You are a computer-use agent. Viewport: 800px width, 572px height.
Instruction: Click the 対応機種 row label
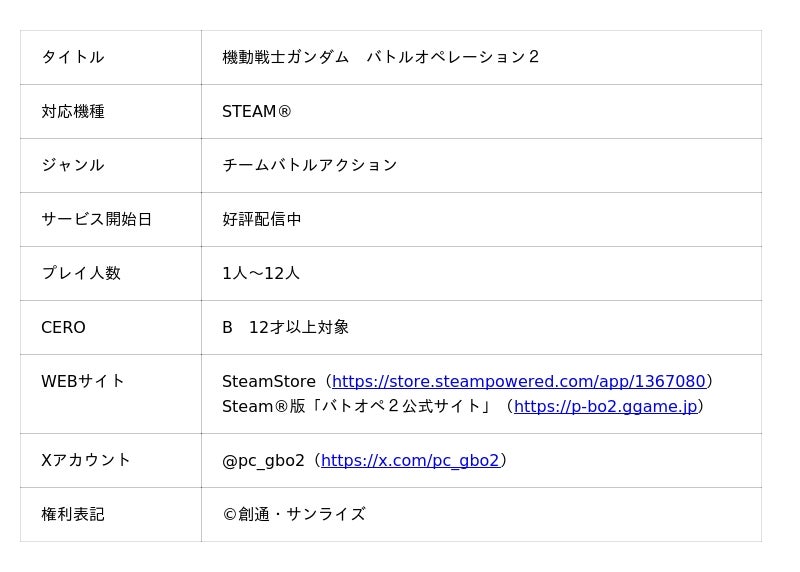click(73, 112)
